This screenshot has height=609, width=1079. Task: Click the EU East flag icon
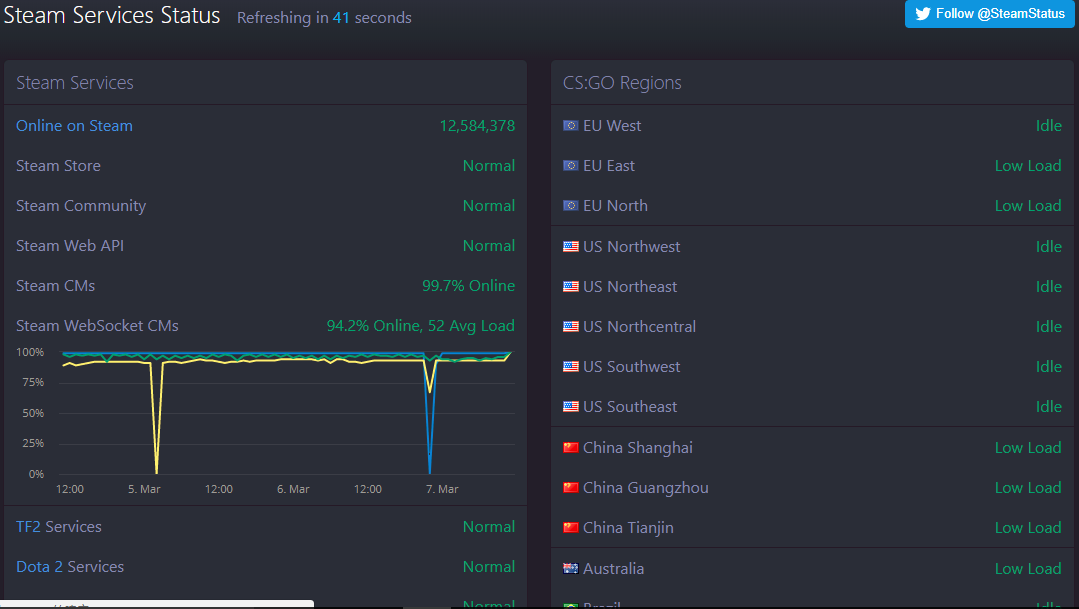click(x=571, y=166)
